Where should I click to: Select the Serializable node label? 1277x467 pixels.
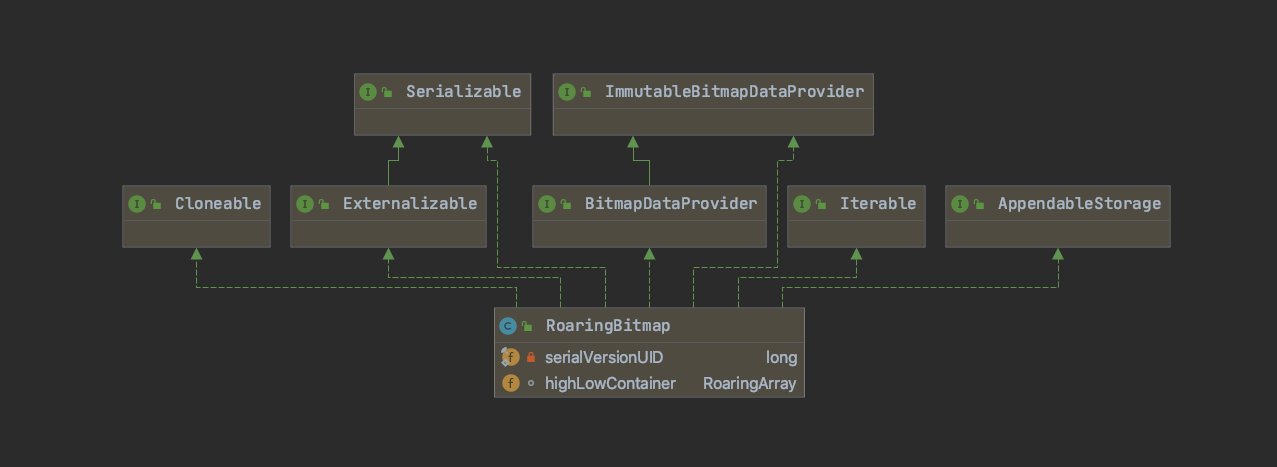click(463, 92)
